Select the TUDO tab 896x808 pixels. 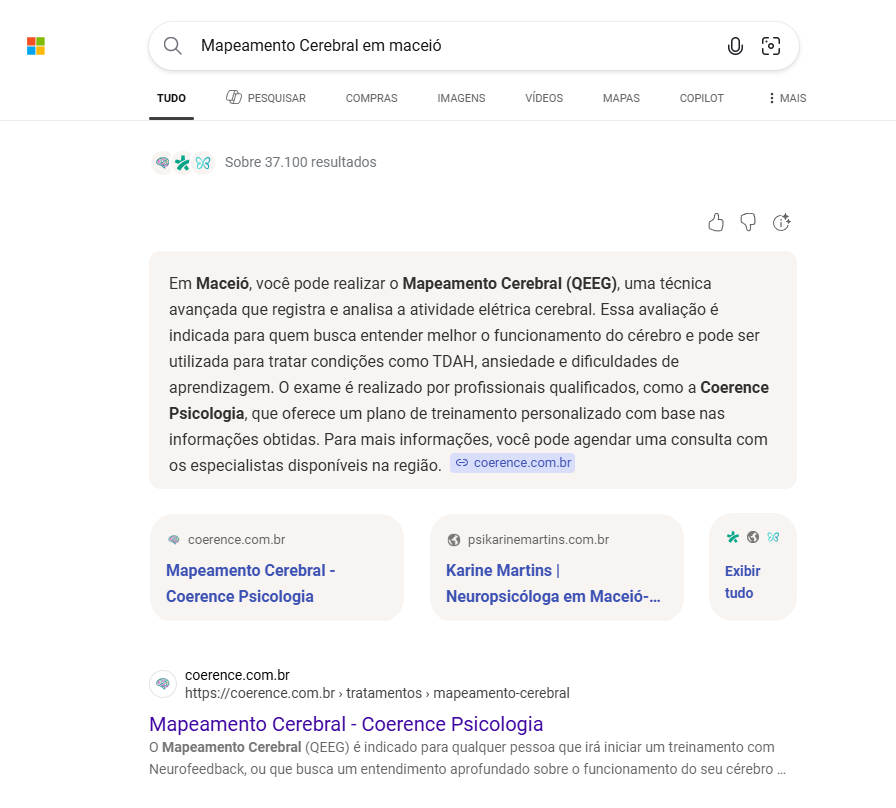pos(171,98)
